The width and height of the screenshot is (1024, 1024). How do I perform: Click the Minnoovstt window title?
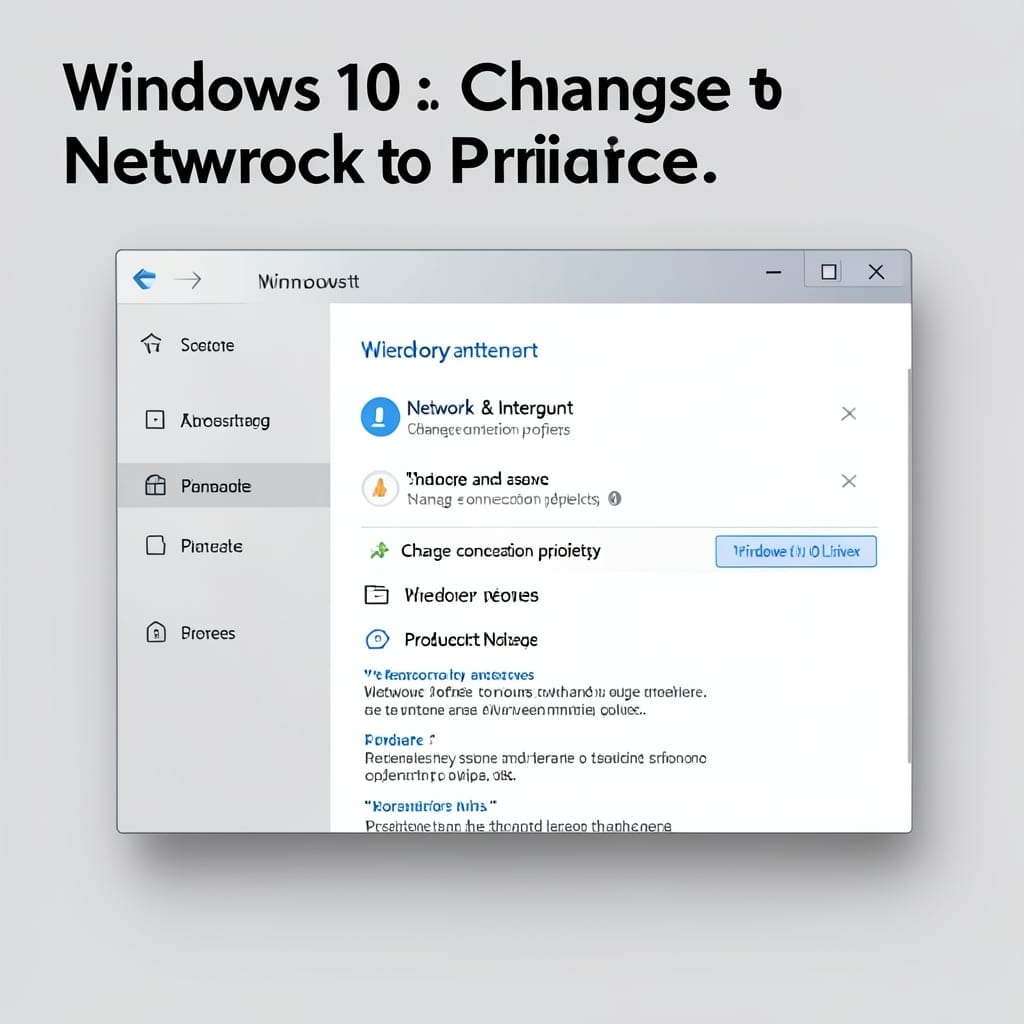click(308, 281)
